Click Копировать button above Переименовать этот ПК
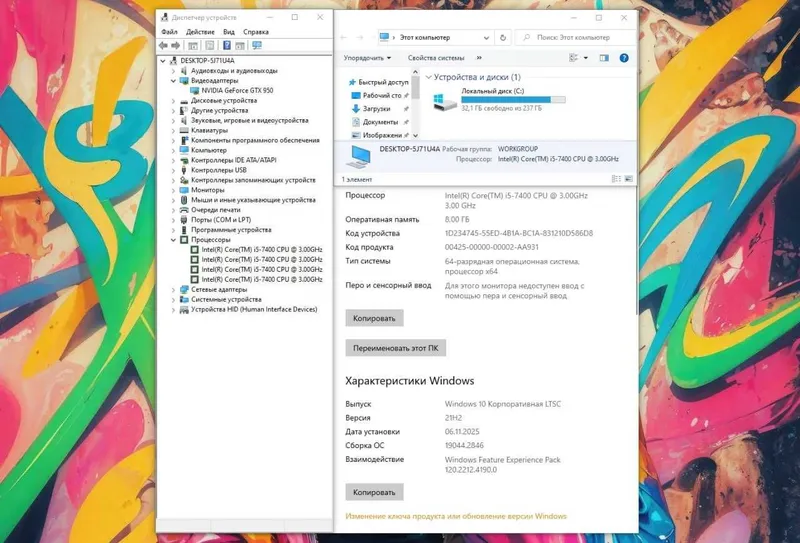This screenshot has height=543, width=800. click(x=374, y=318)
